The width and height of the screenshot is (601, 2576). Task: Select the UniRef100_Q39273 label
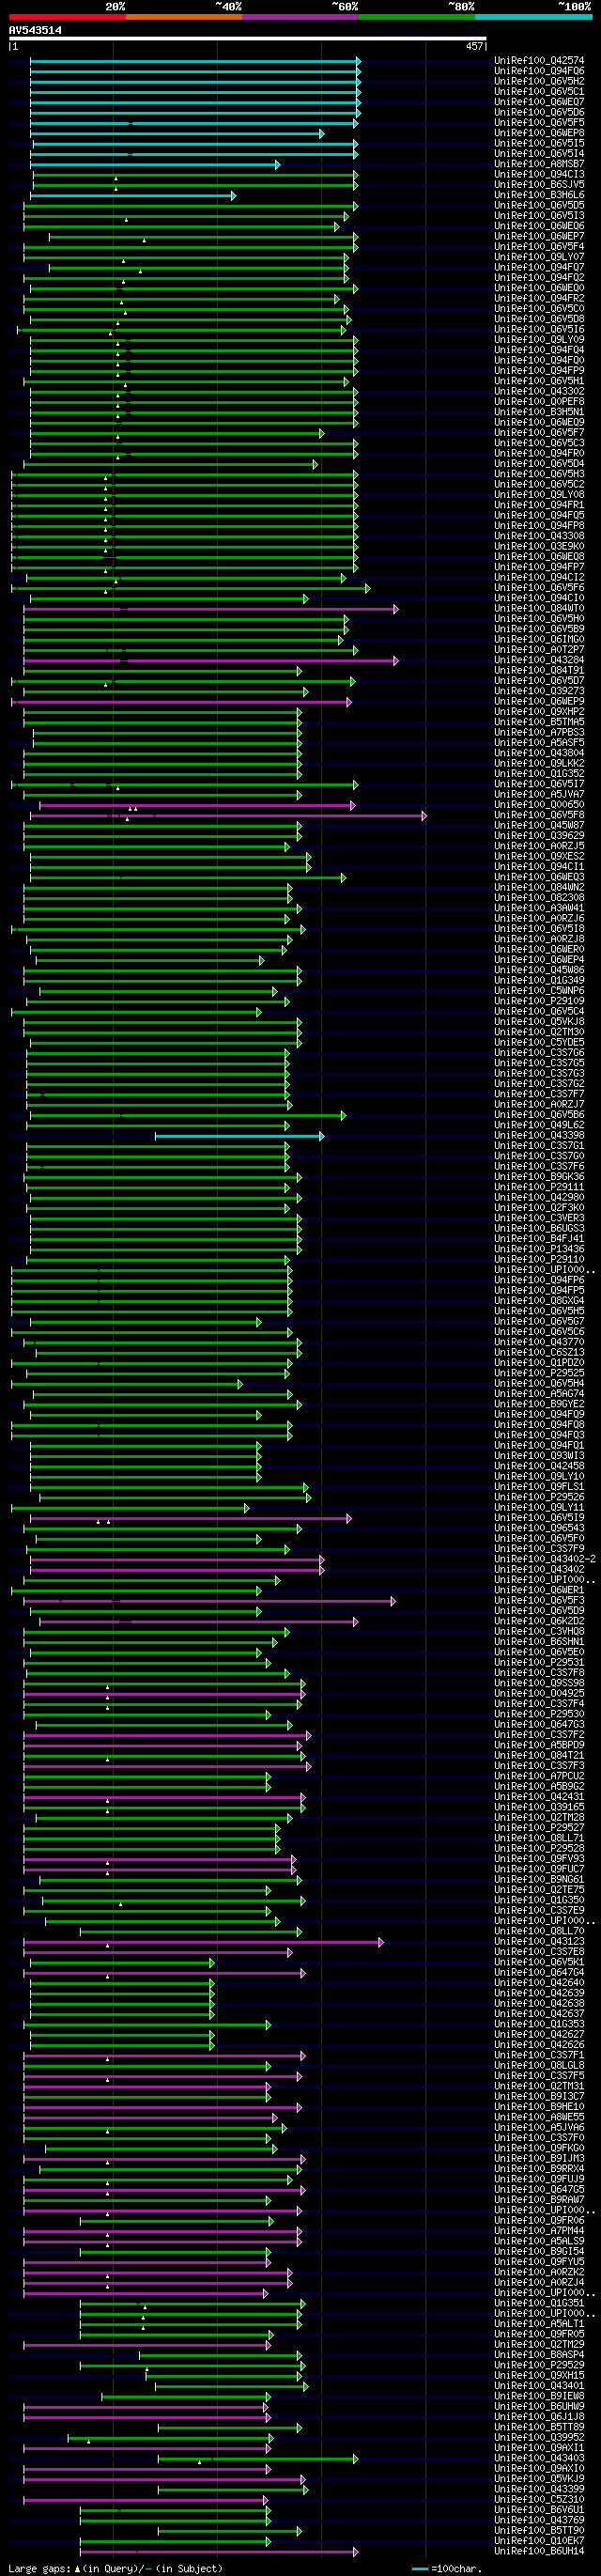539,691
